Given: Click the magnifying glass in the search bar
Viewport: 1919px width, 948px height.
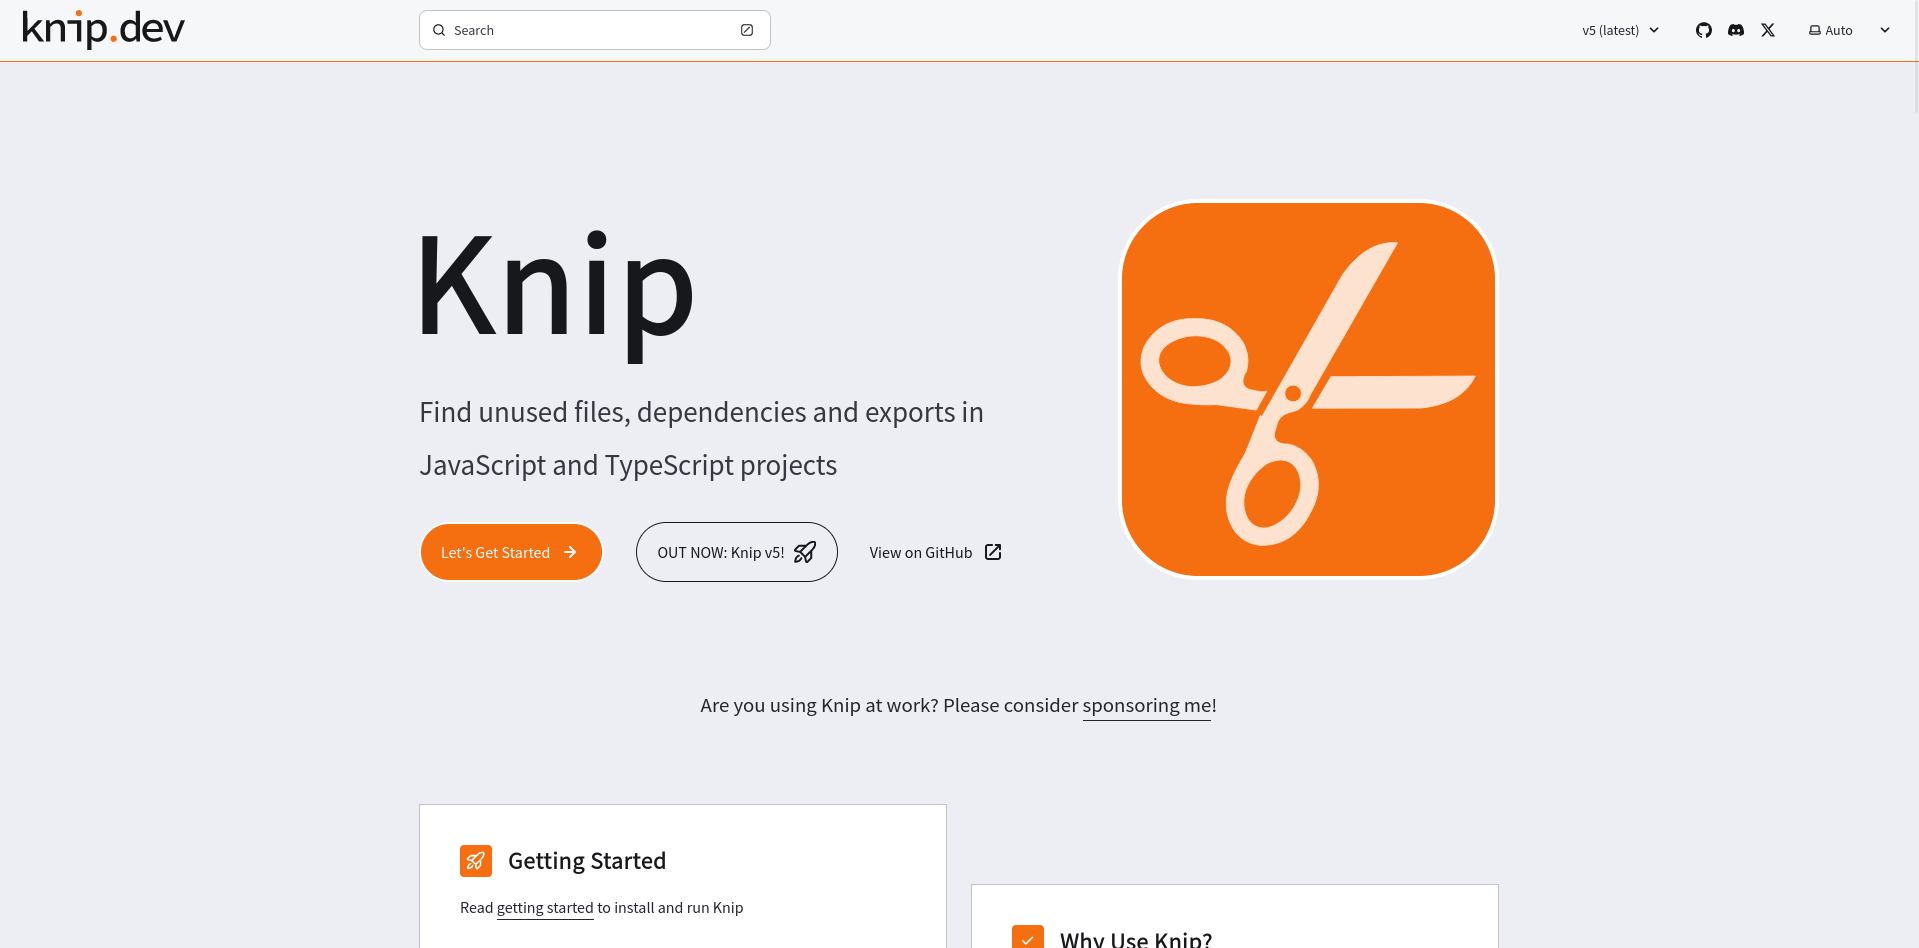Looking at the screenshot, I should pyautogui.click(x=439, y=30).
